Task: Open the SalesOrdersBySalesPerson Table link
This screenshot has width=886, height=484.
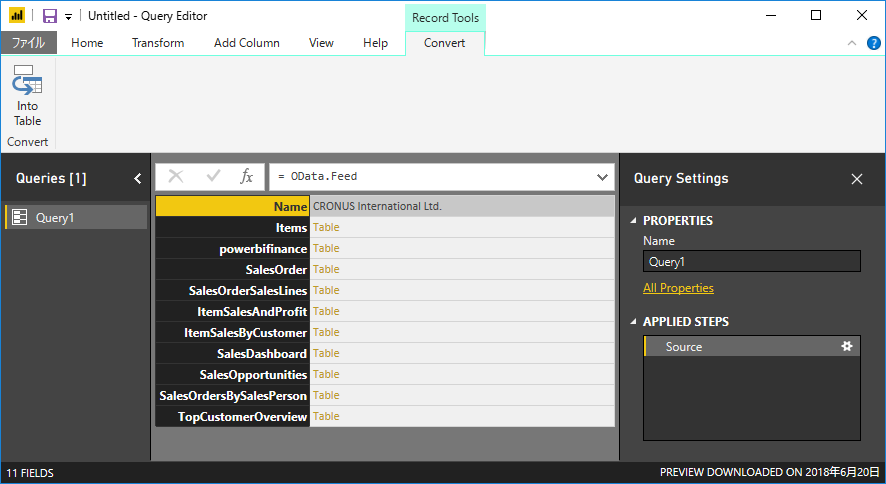Action: (326, 395)
